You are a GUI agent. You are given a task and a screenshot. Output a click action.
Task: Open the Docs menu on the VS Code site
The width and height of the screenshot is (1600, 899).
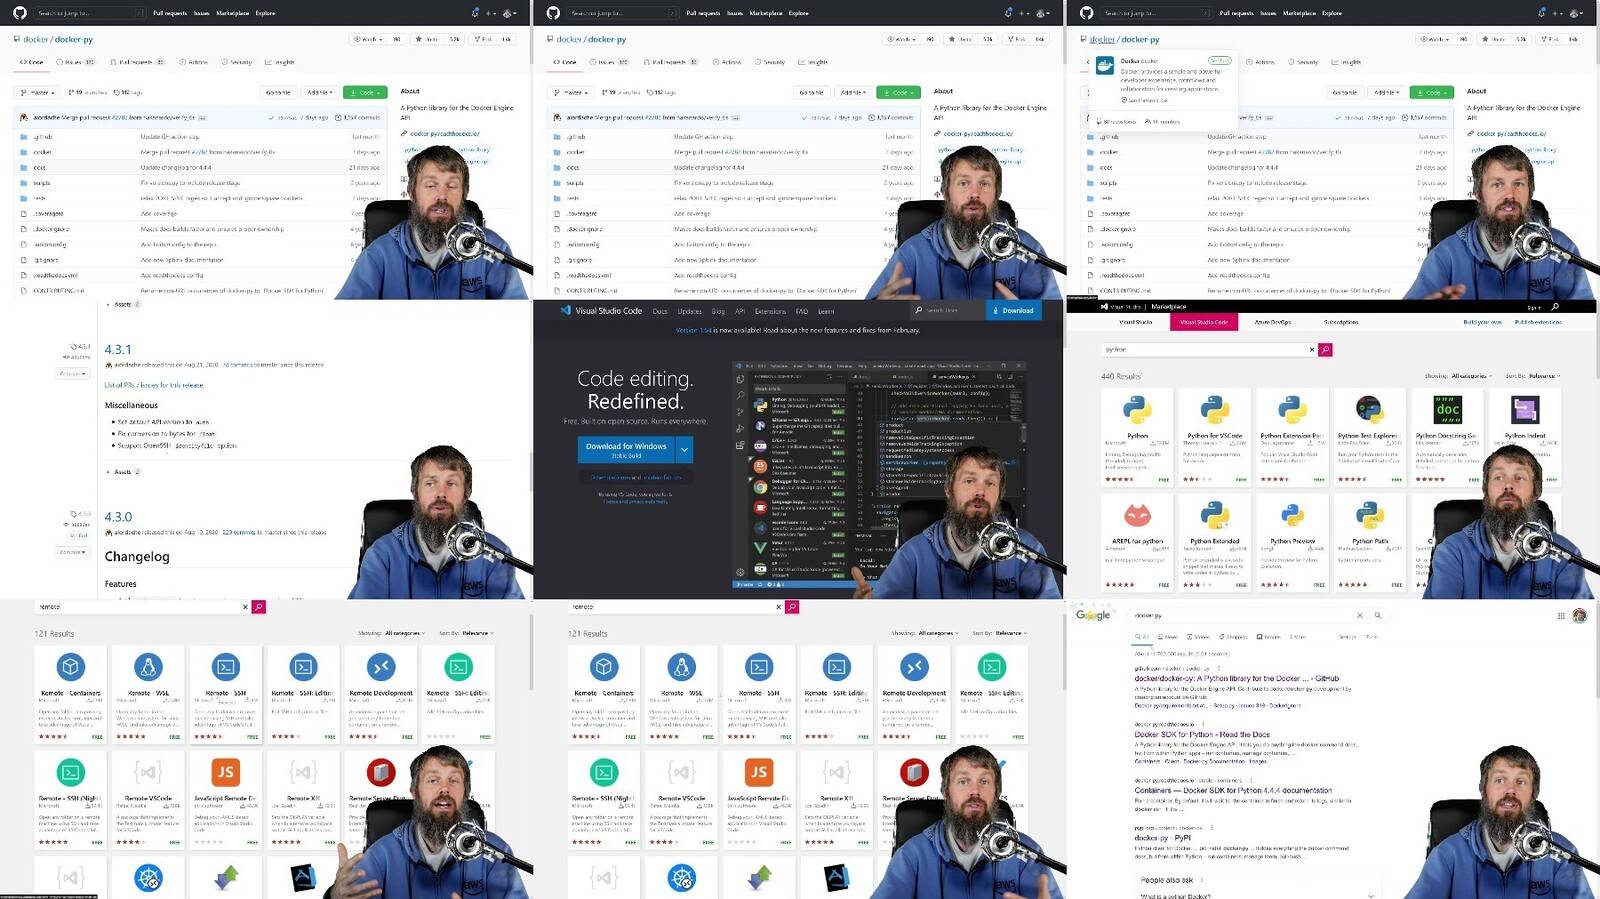[x=660, y=311]
